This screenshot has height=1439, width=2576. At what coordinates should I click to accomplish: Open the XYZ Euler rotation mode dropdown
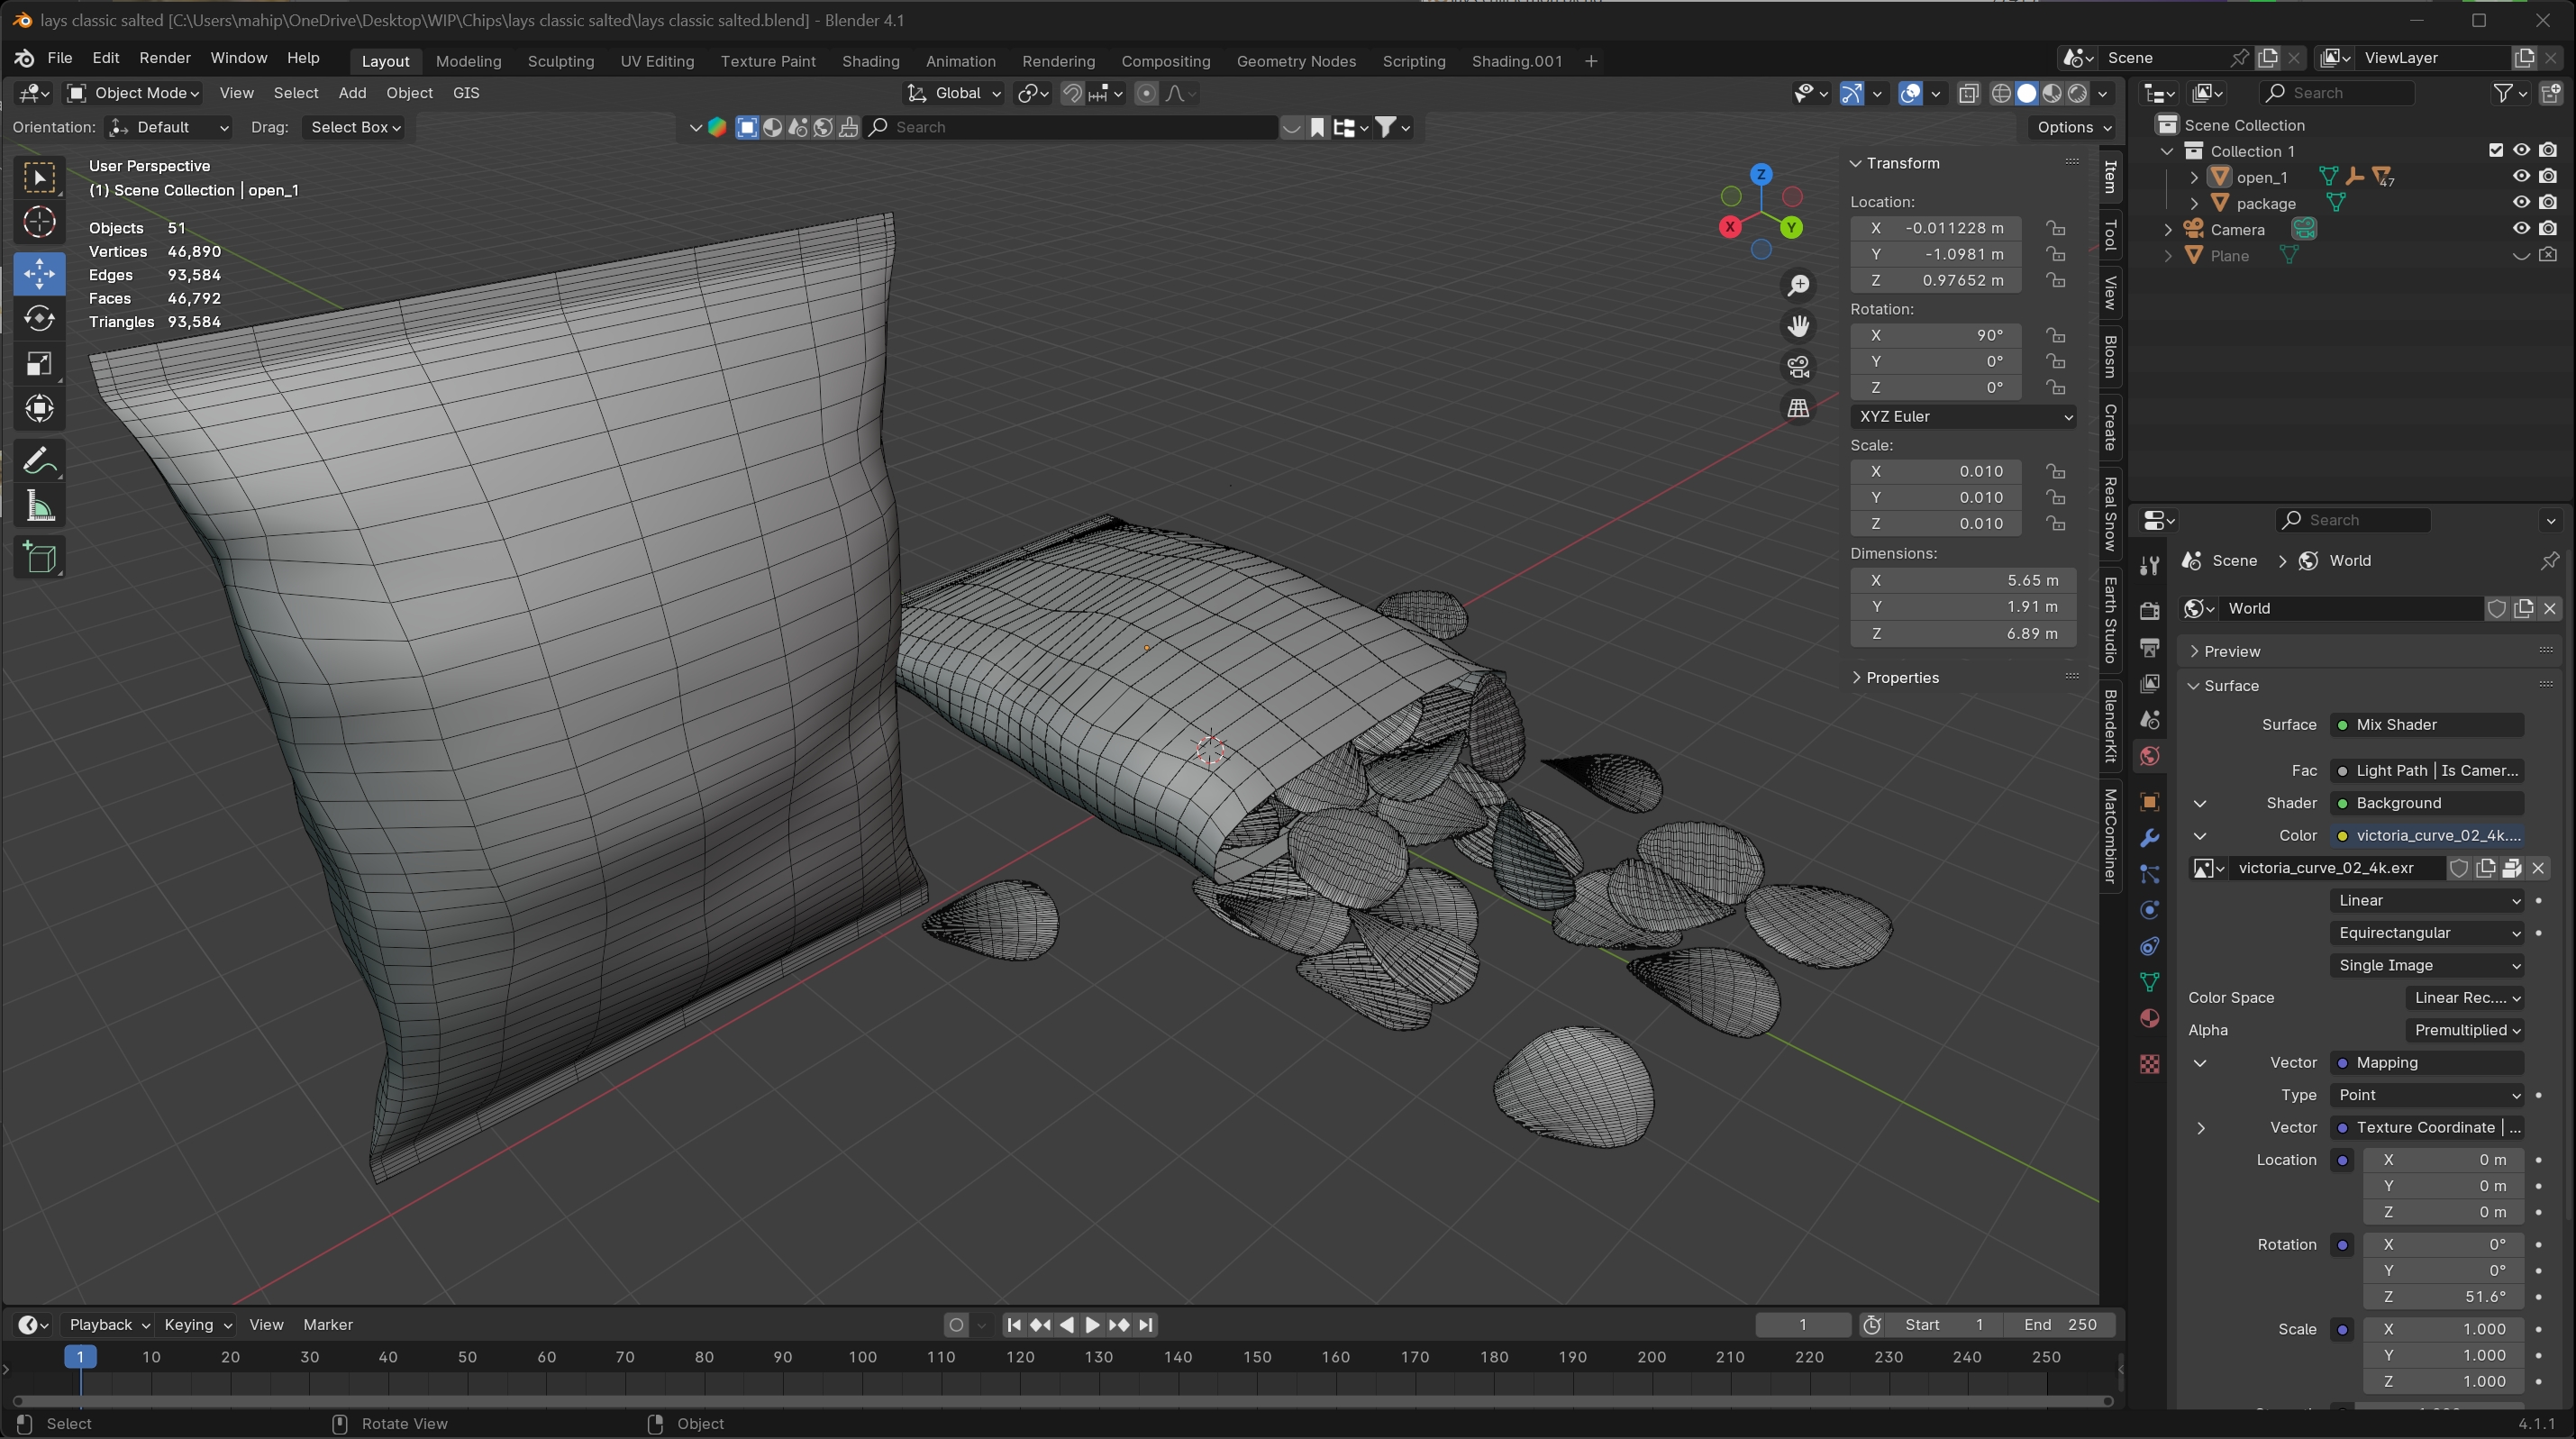[x=1962, y=416]
